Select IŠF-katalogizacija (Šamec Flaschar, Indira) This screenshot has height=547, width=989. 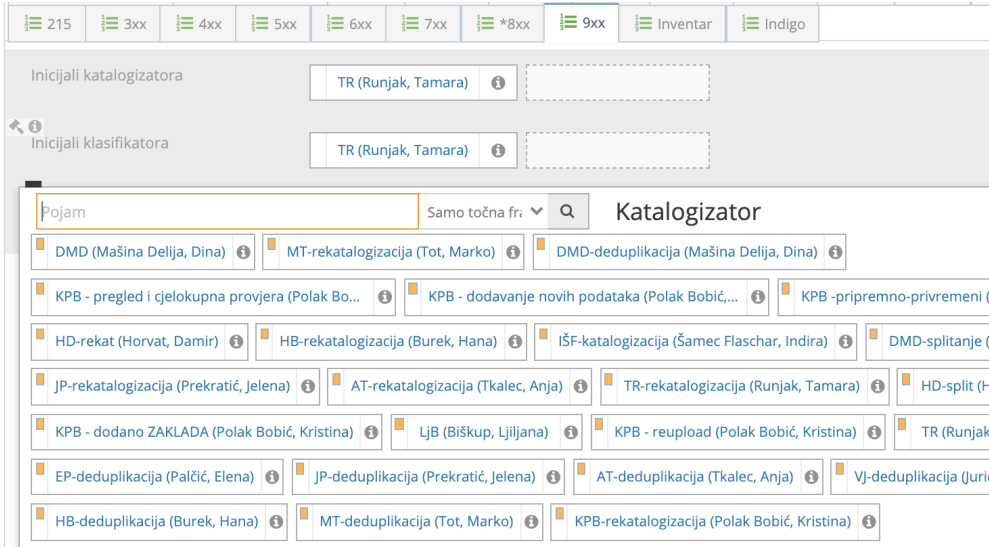click(693, 341)
